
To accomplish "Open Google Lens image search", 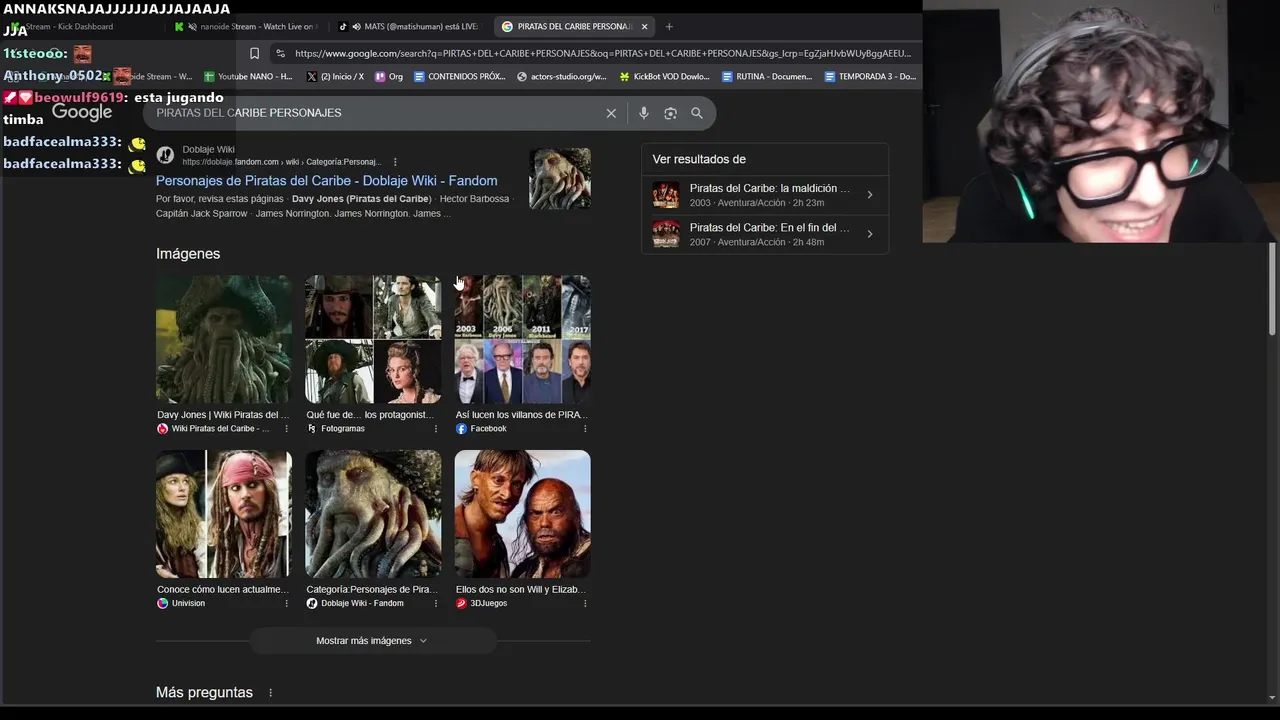I will pyautogui.click(x=670, y=113).
